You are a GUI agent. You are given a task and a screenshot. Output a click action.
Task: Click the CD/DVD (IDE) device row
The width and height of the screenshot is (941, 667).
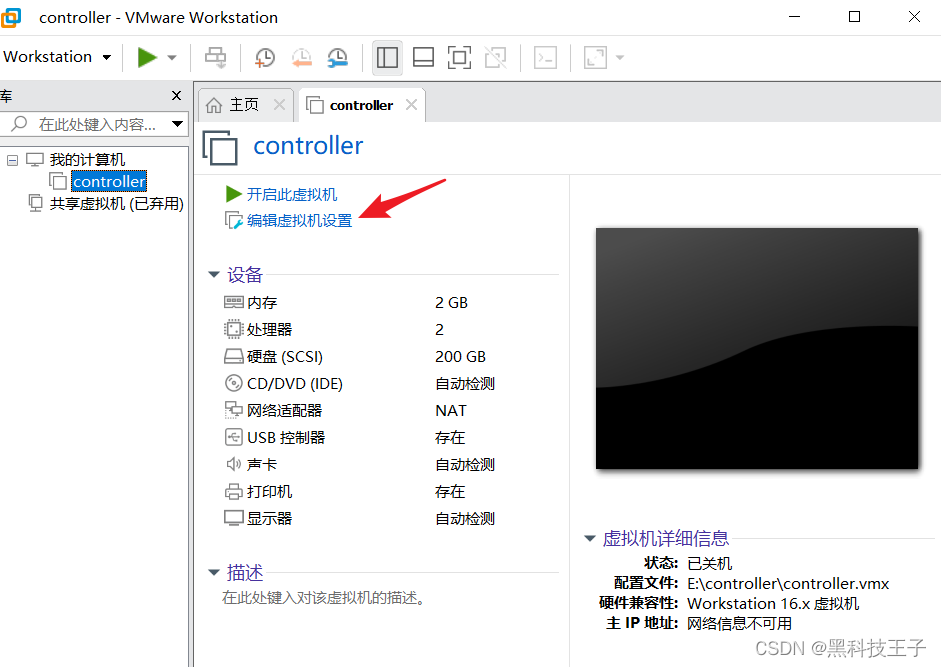(x=360, y=384)
